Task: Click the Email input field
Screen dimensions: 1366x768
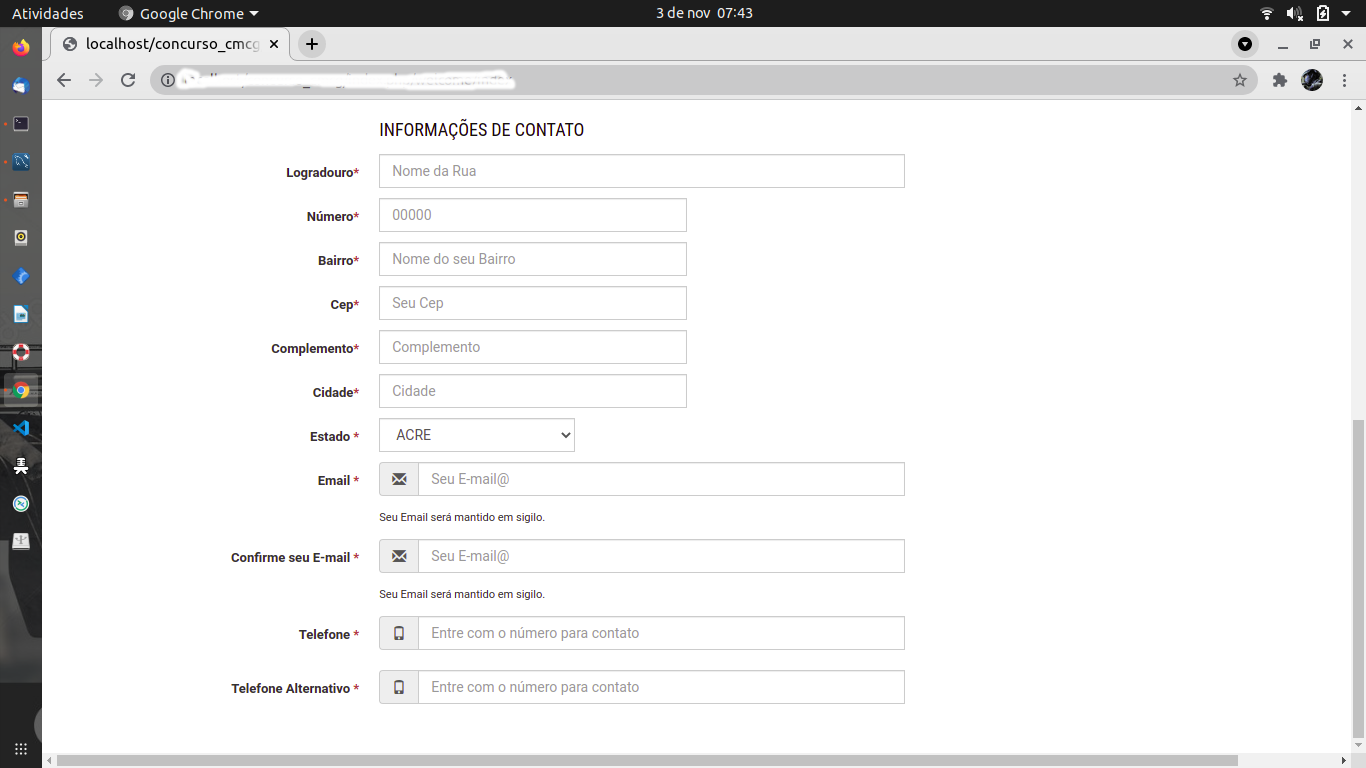Action: 661,479
